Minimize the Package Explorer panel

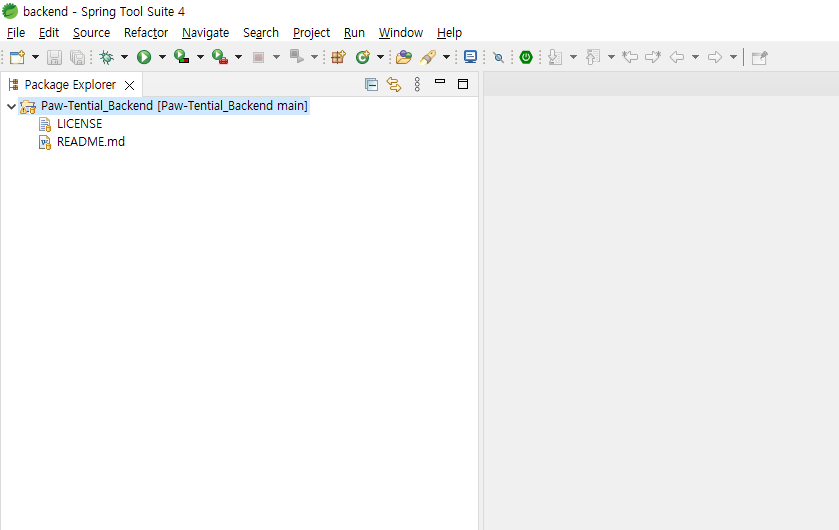[440, 82]
